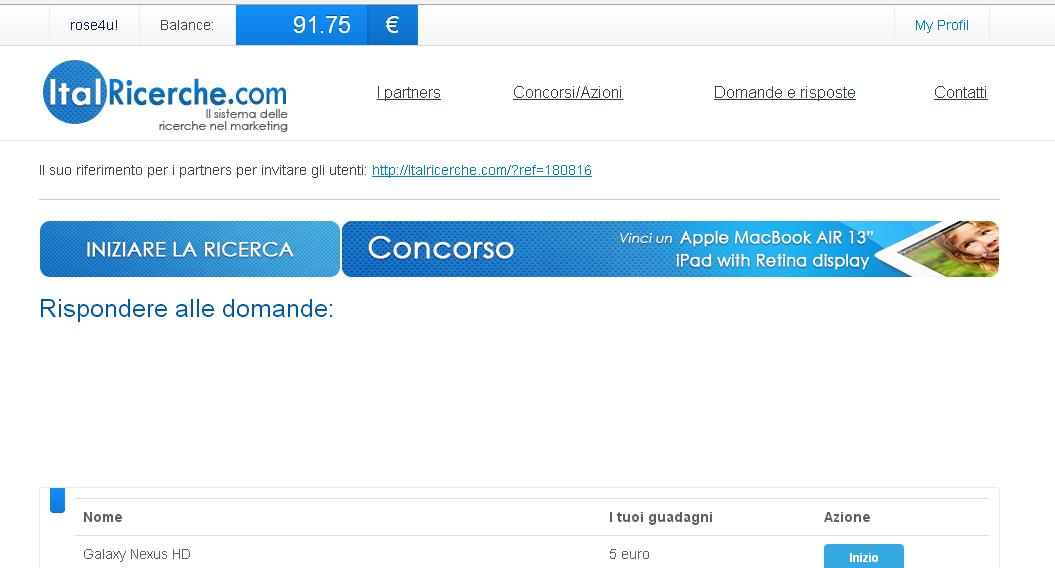
Task: Open the I partners menu
Action: pyautogui.click(x=408, y=92)
